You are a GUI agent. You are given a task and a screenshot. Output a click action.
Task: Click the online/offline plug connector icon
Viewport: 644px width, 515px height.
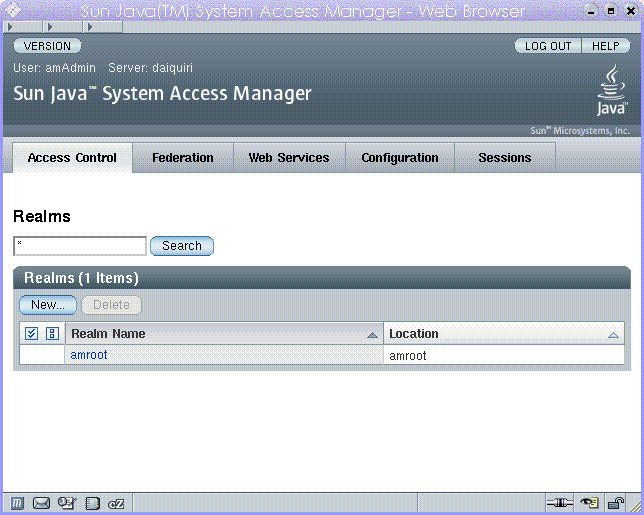click(x=559, y=503)
